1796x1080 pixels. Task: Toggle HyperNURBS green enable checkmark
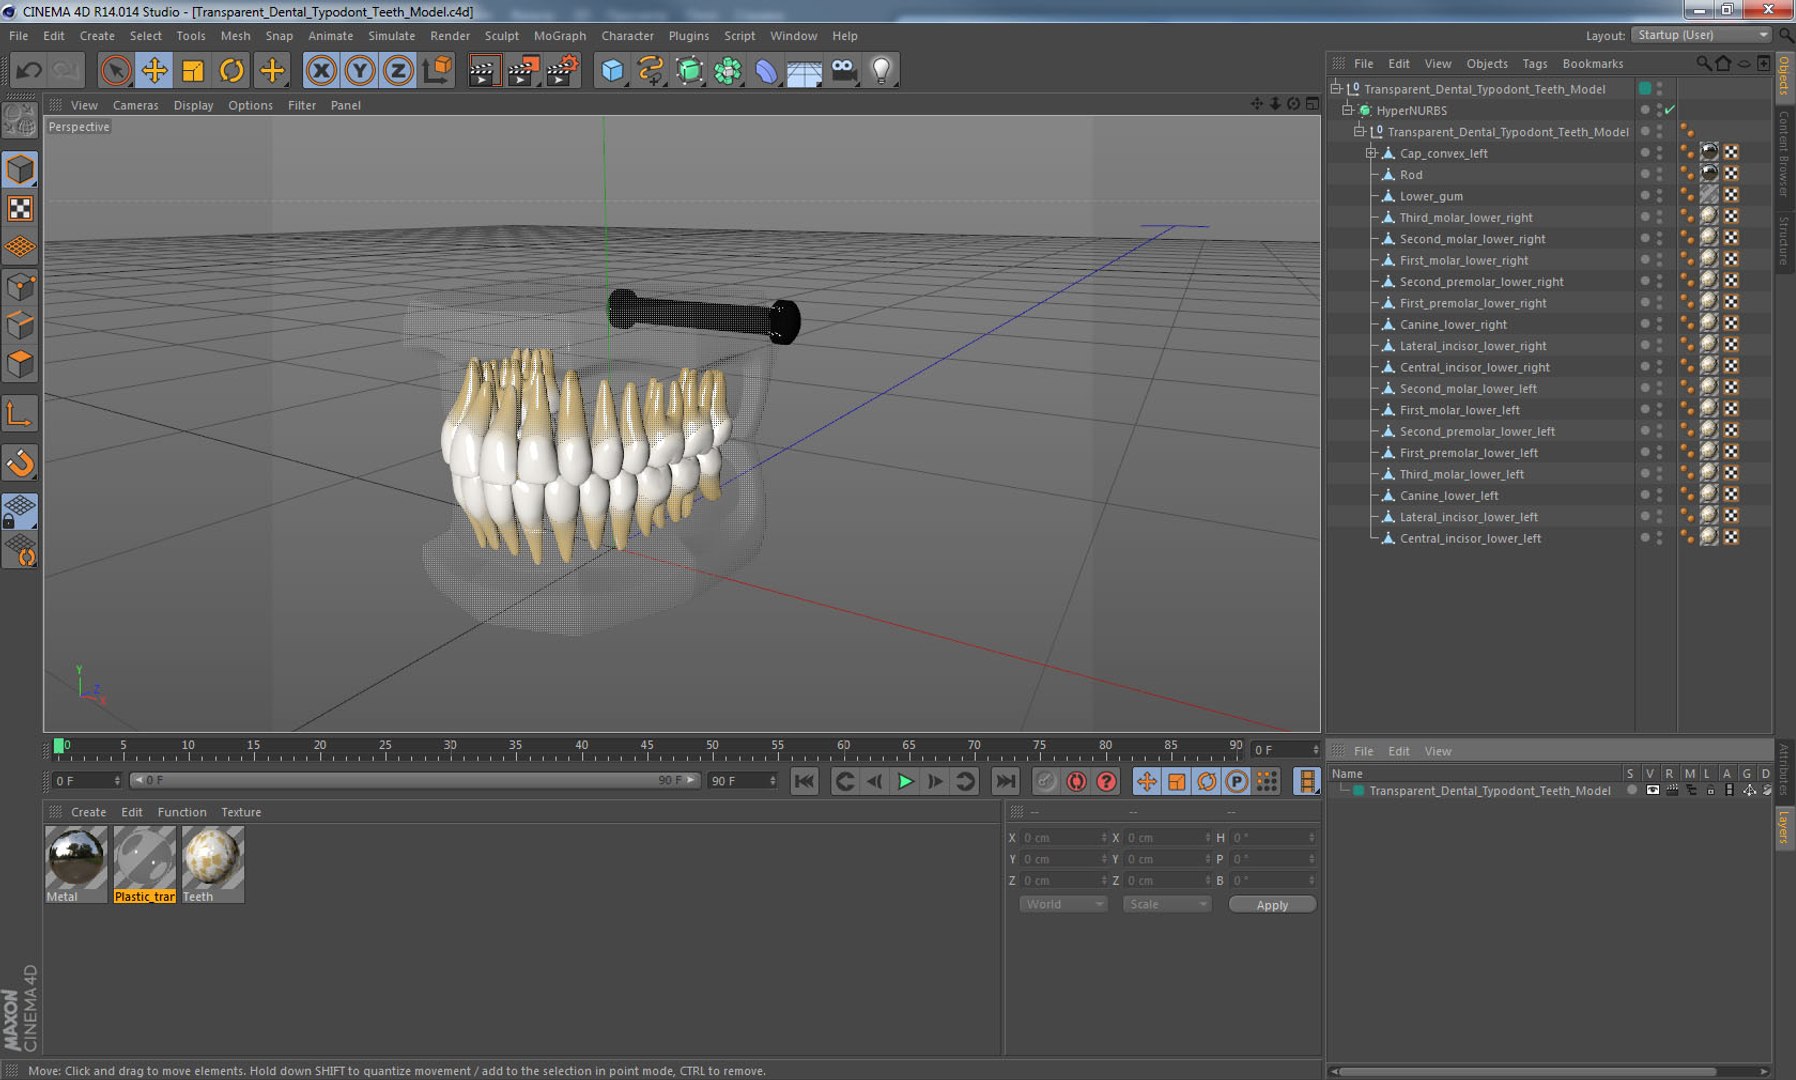click(x=1670, y=110)
